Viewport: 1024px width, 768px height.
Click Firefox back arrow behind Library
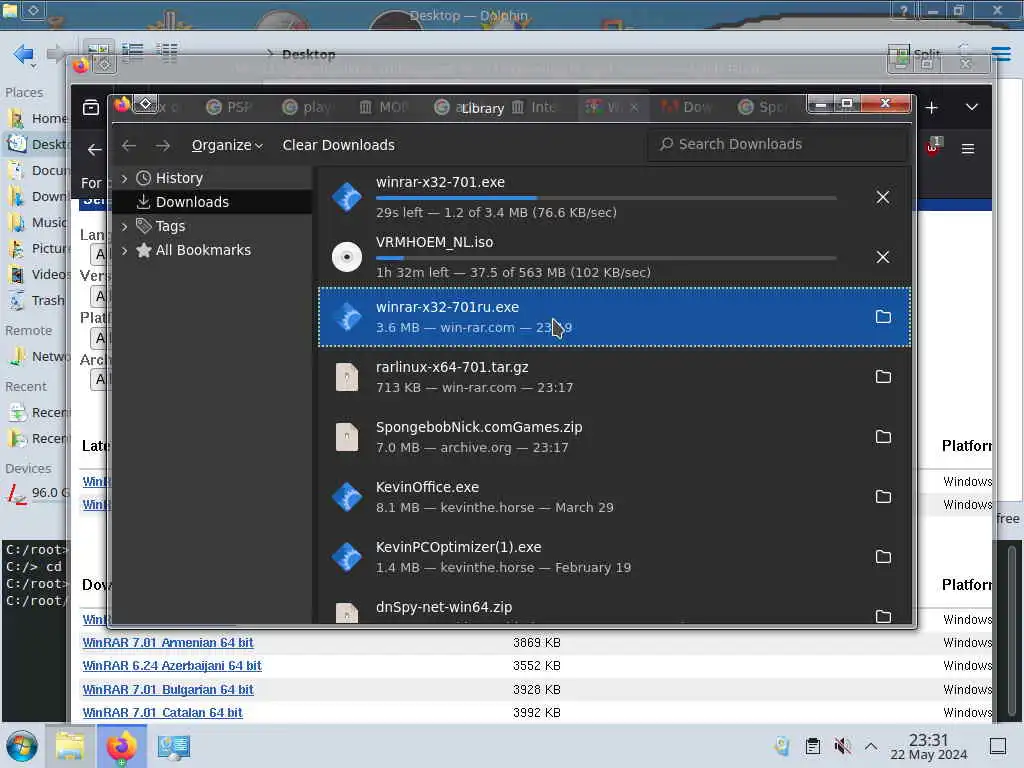(94, 150)
